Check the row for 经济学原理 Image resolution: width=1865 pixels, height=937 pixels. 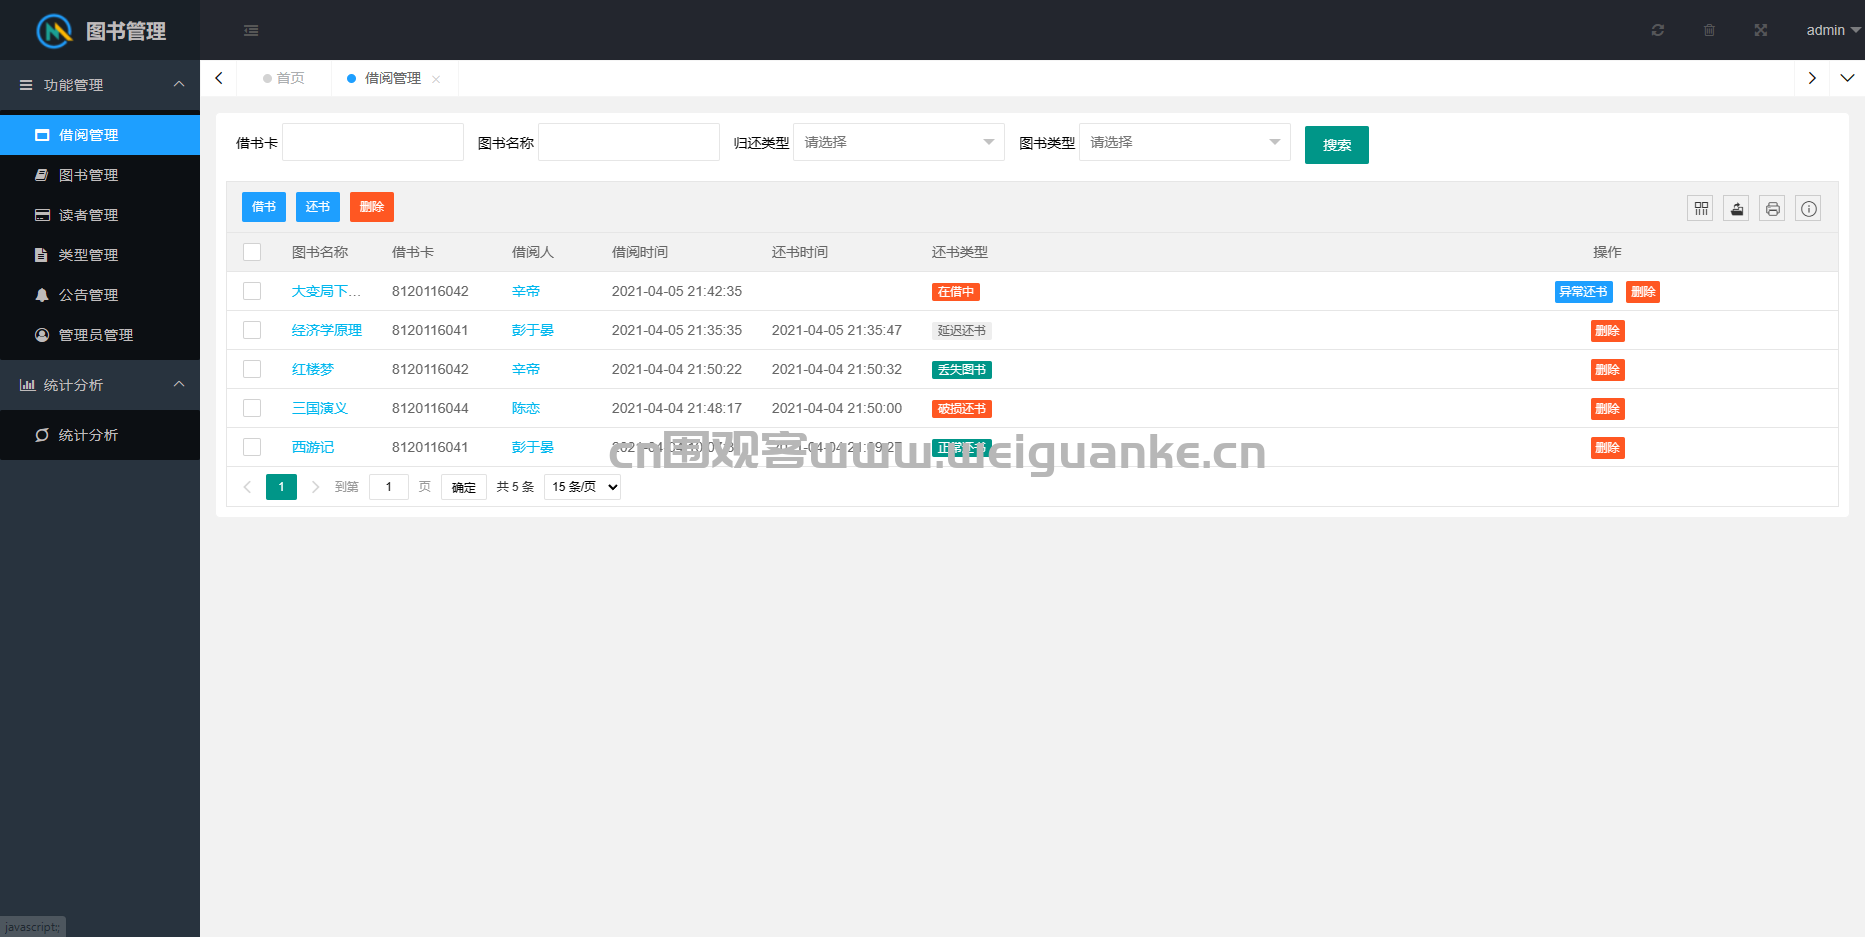pos(252,330)
